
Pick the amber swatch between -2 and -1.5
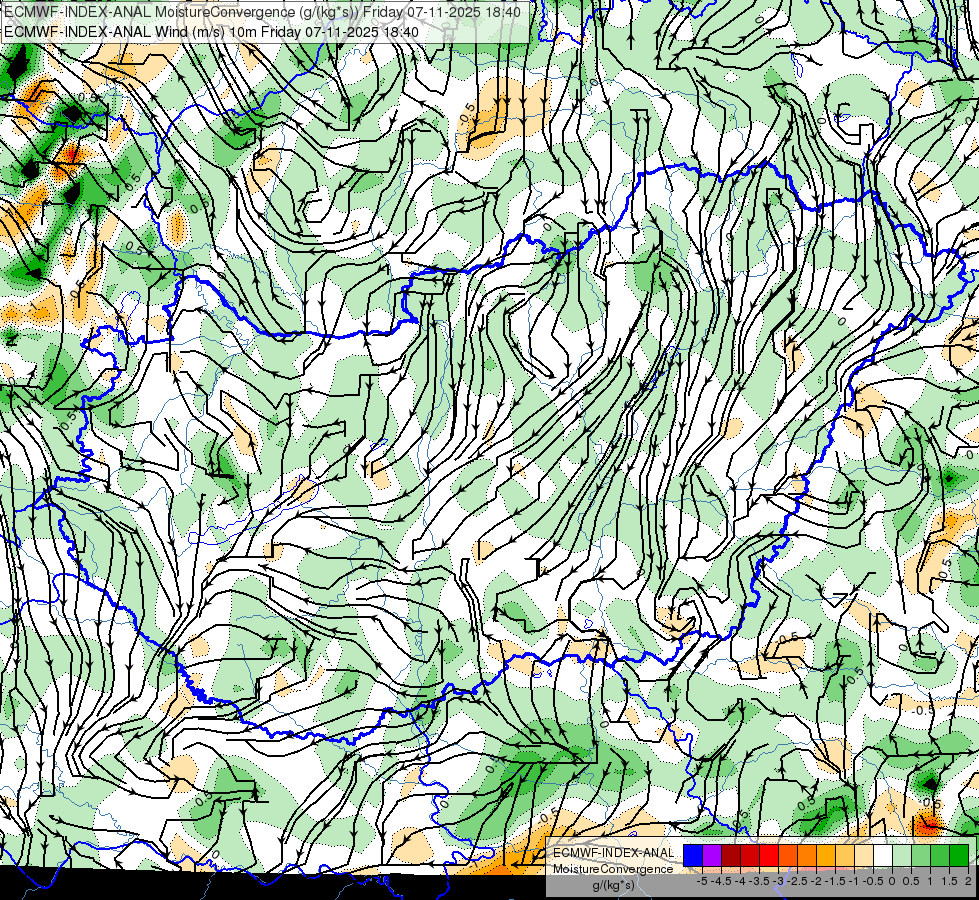click(826, 856)
